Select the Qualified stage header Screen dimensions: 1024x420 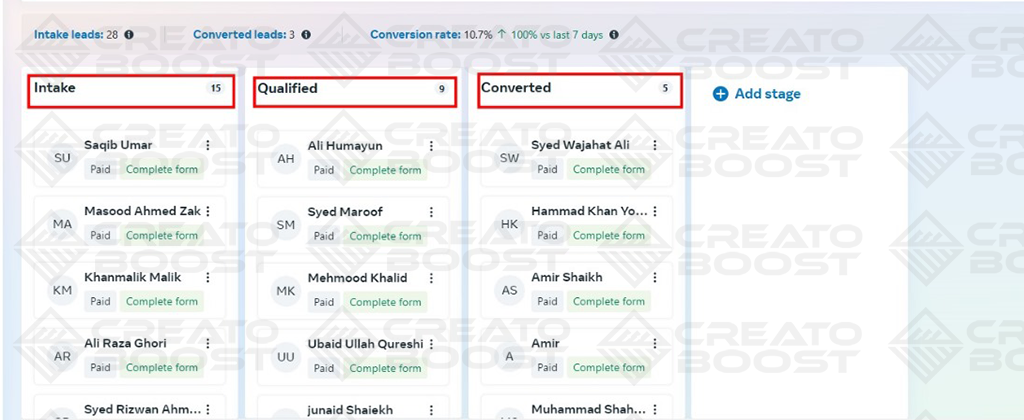click(x=355, y=90)
